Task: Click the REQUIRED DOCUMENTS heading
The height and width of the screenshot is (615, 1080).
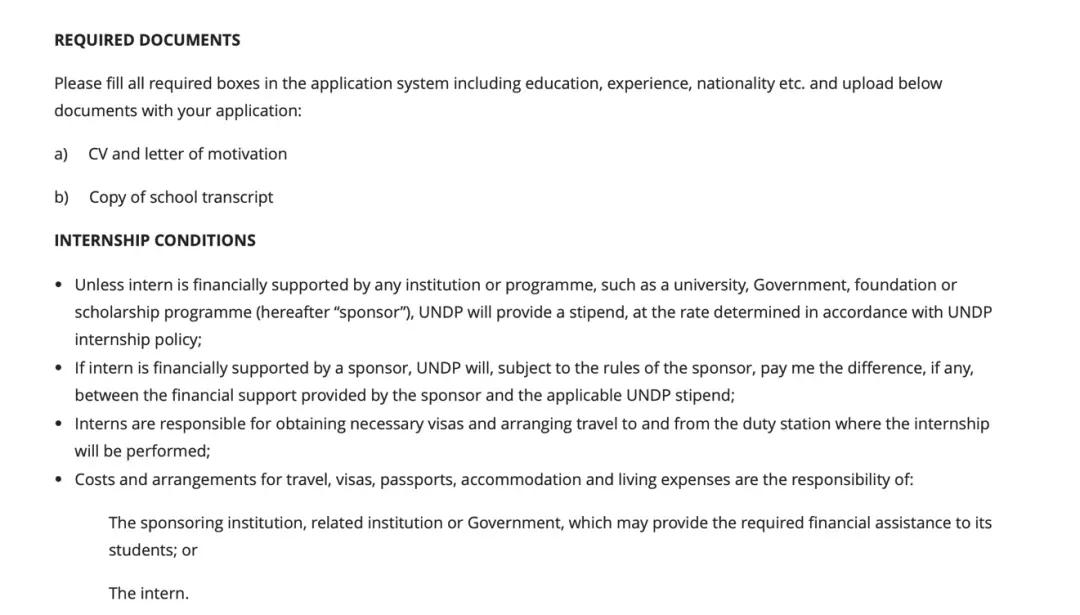Action: 147,40
